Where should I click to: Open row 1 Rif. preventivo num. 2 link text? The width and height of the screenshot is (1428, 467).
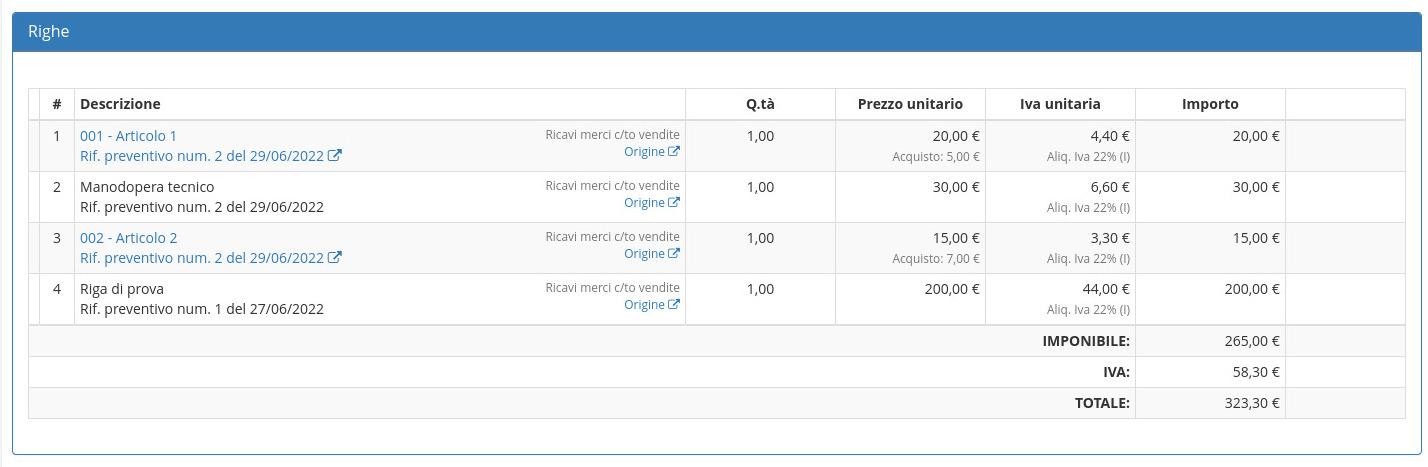tap(202, 156)
